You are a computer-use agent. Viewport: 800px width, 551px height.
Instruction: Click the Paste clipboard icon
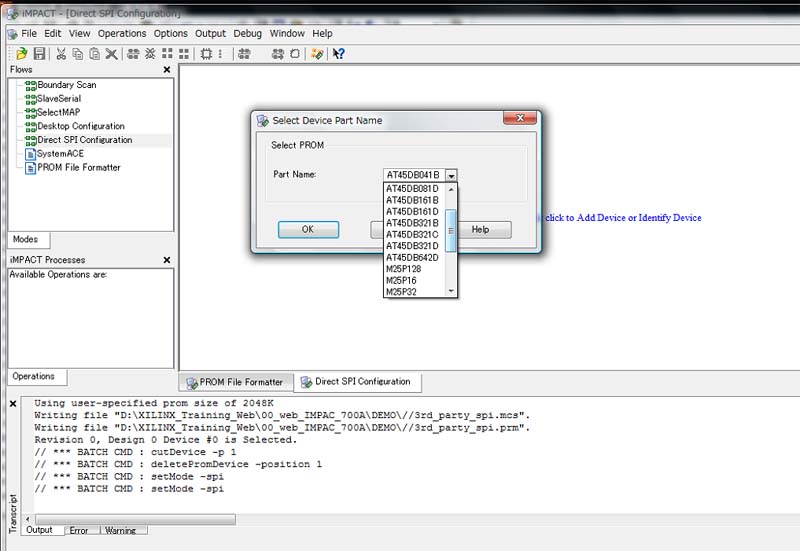coord(94,54)
